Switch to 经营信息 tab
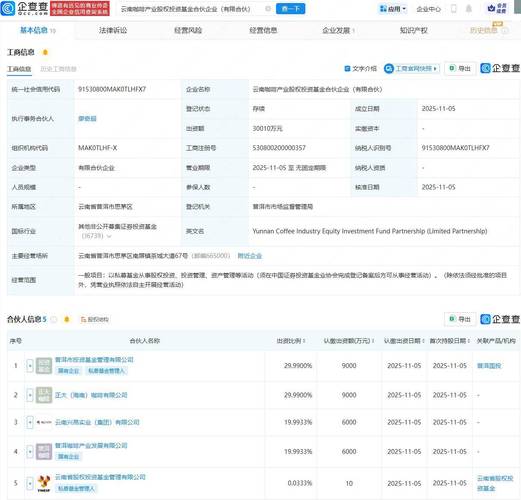The width and height of the screenshot is (521, 500). pos(263,30)
